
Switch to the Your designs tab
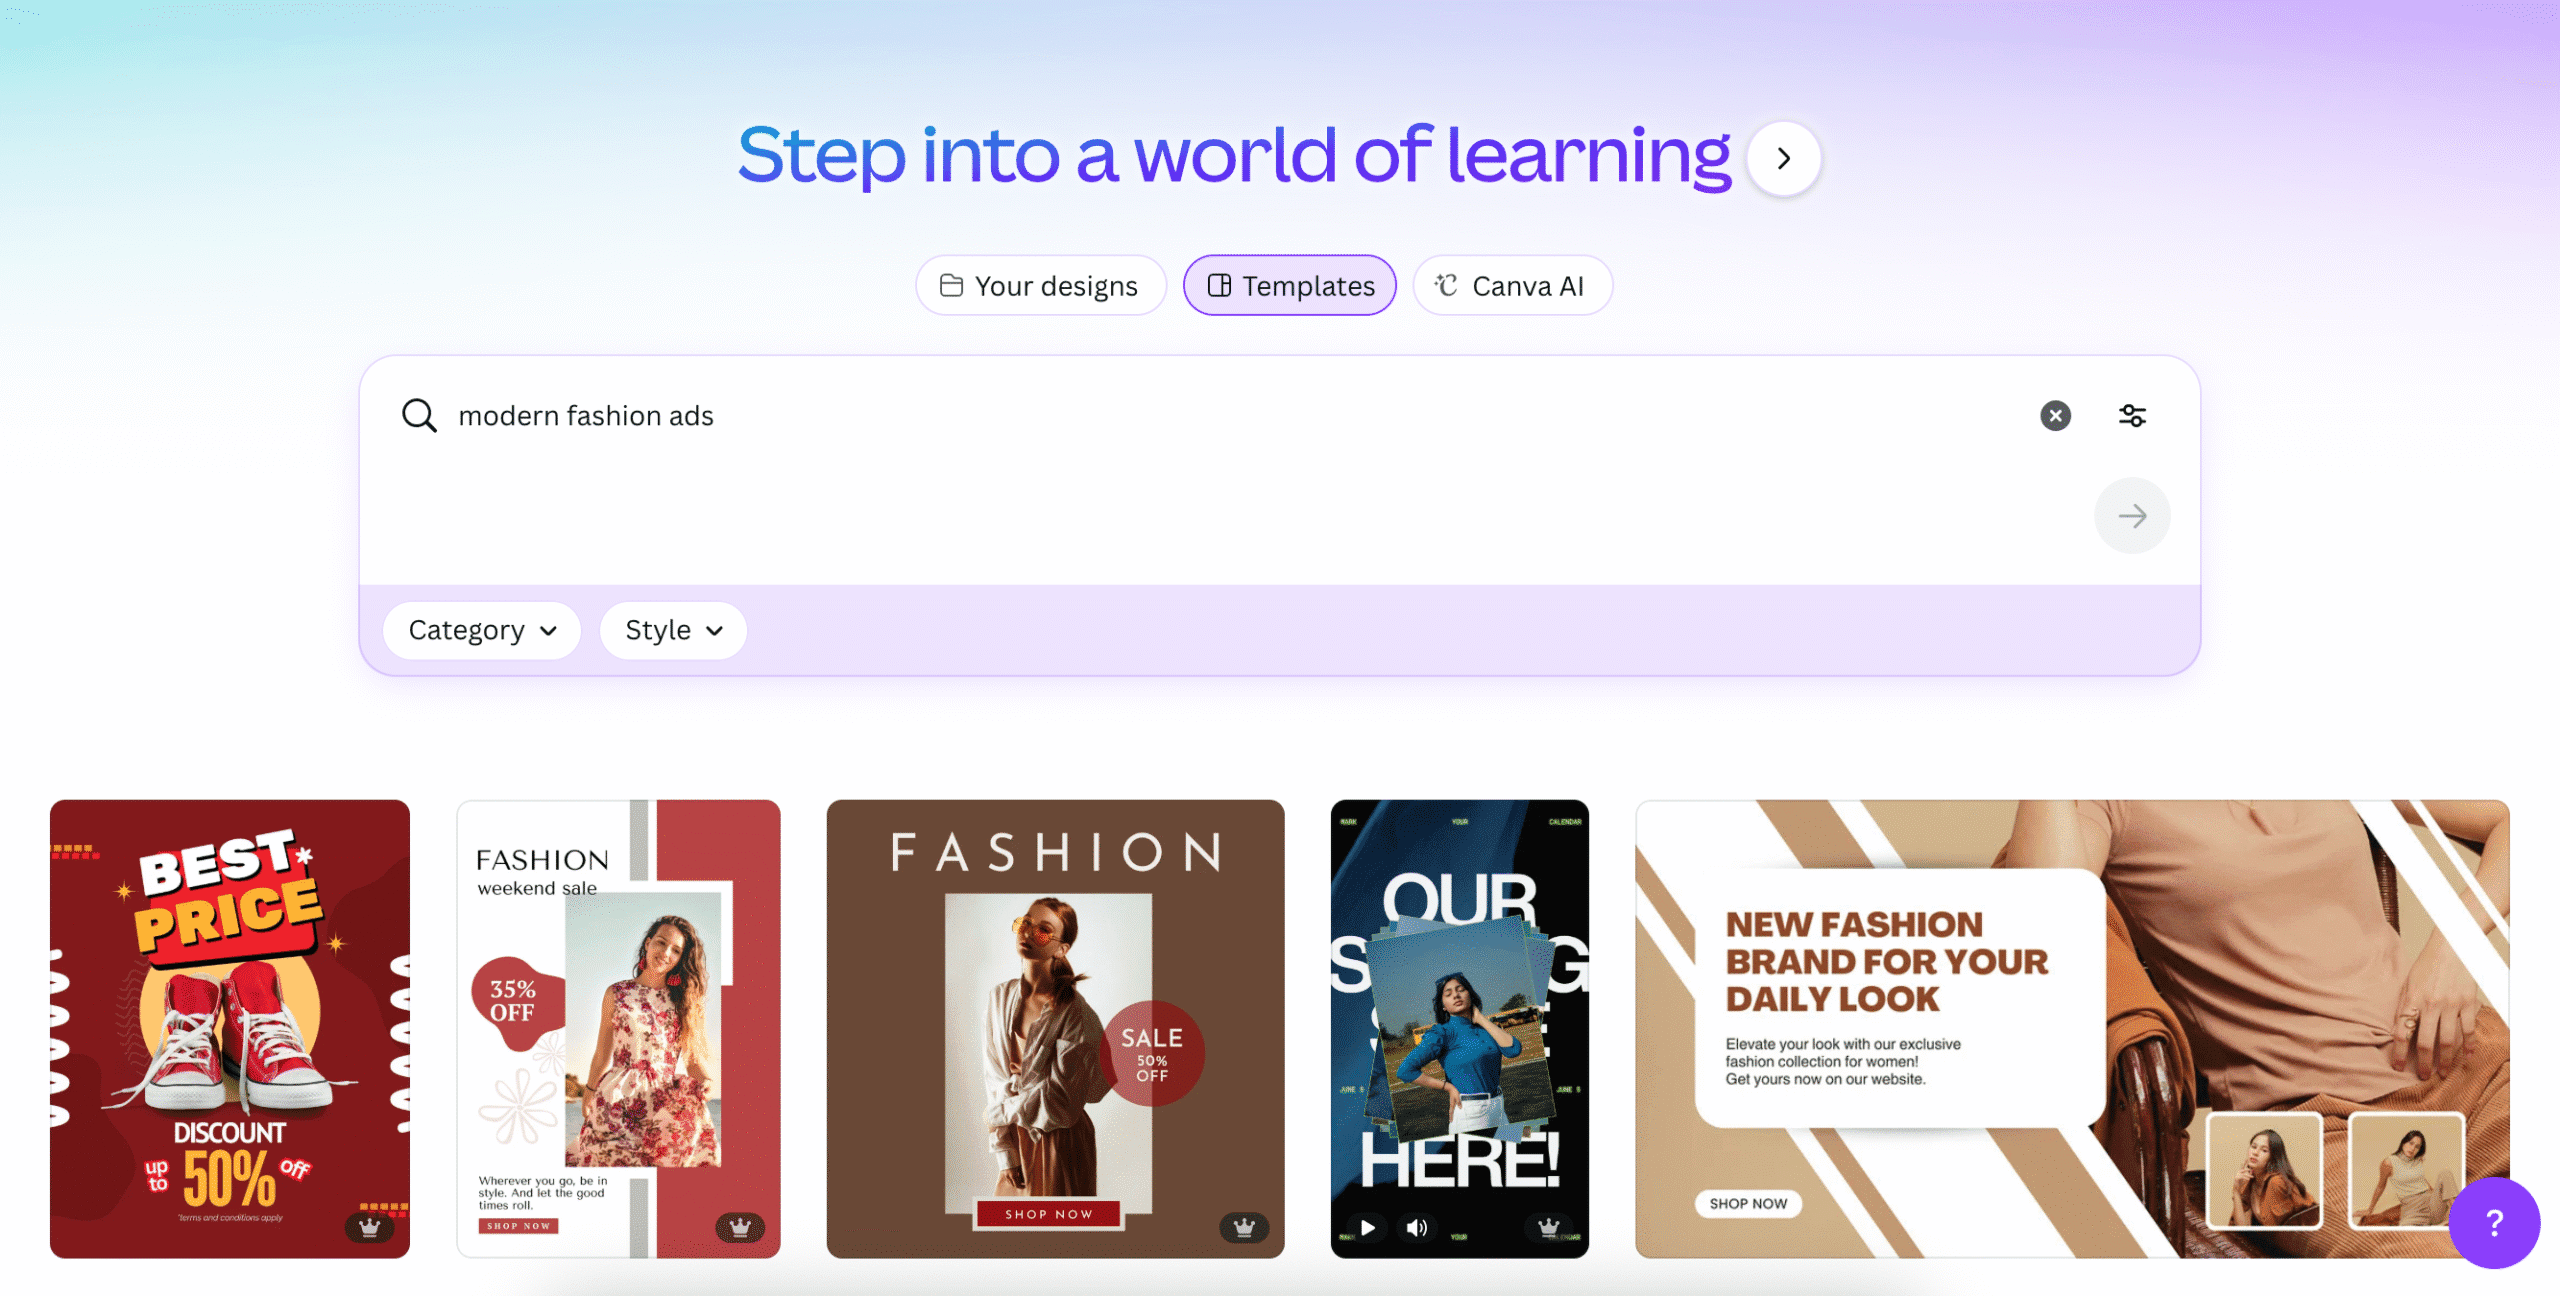[x=1040, y=286]
